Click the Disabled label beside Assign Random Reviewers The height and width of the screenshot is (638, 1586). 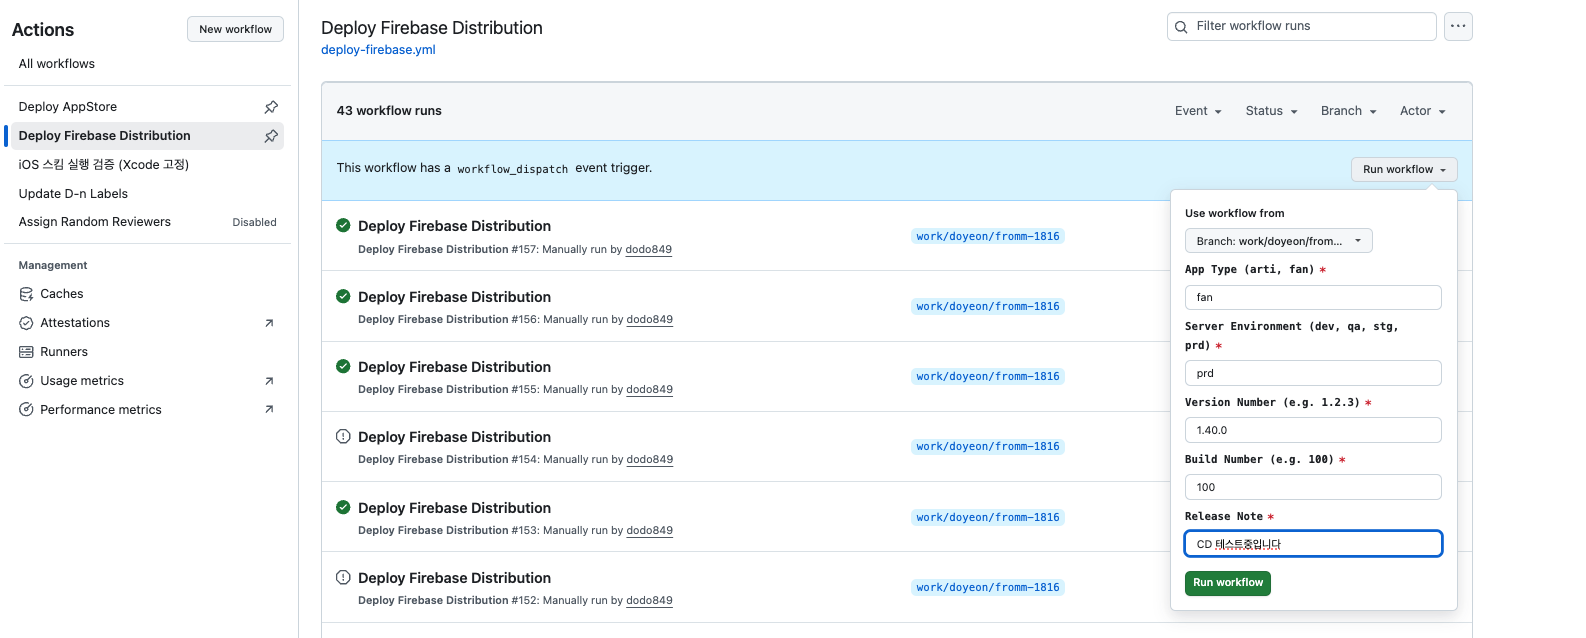pos(254,222)
